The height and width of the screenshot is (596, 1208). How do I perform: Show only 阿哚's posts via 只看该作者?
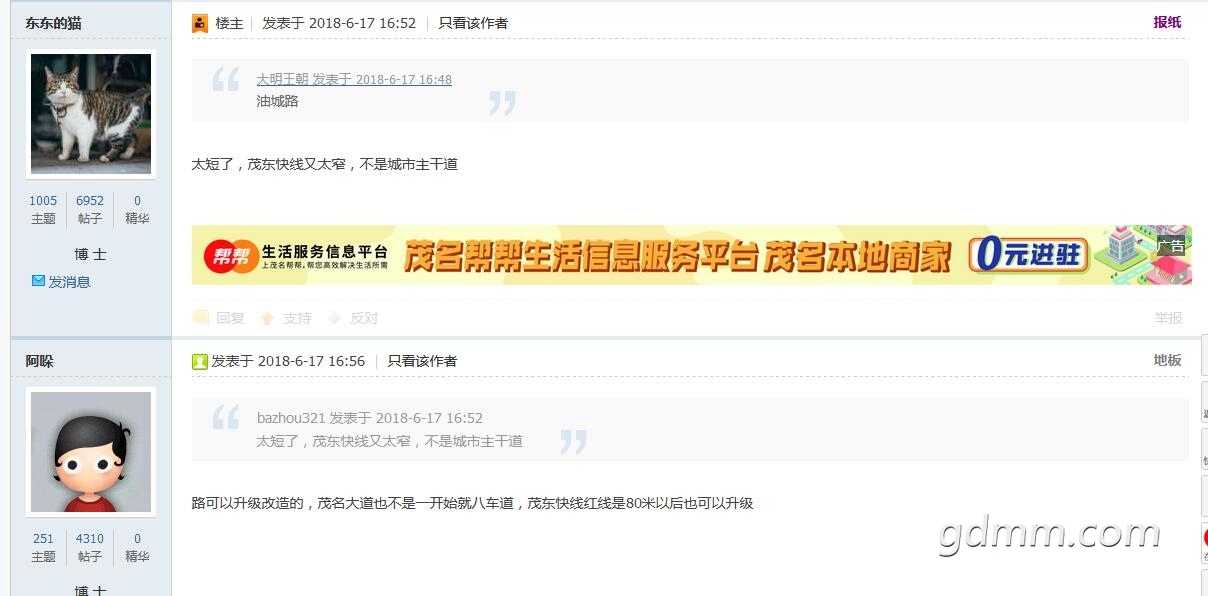click(x=422, y=361)
